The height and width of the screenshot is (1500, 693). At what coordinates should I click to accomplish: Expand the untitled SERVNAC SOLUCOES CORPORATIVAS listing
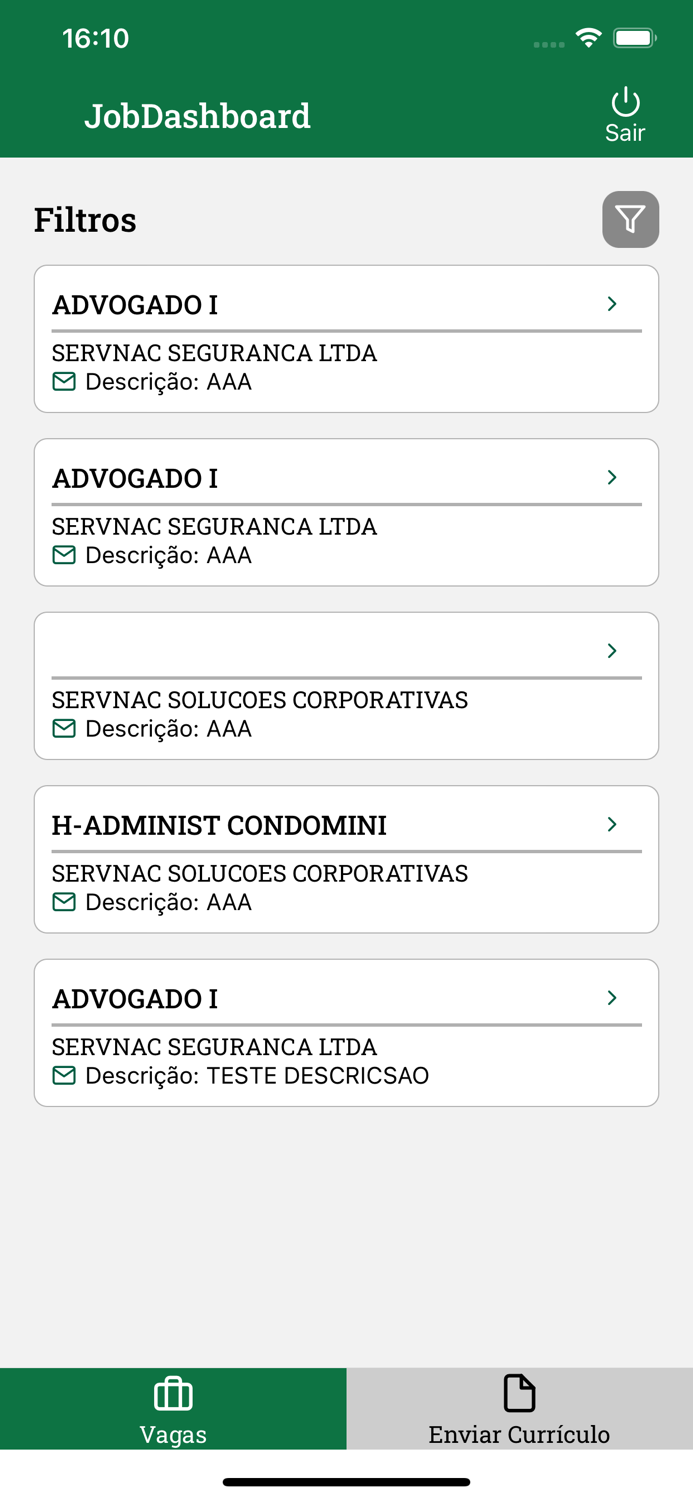(x=611, y=650)
